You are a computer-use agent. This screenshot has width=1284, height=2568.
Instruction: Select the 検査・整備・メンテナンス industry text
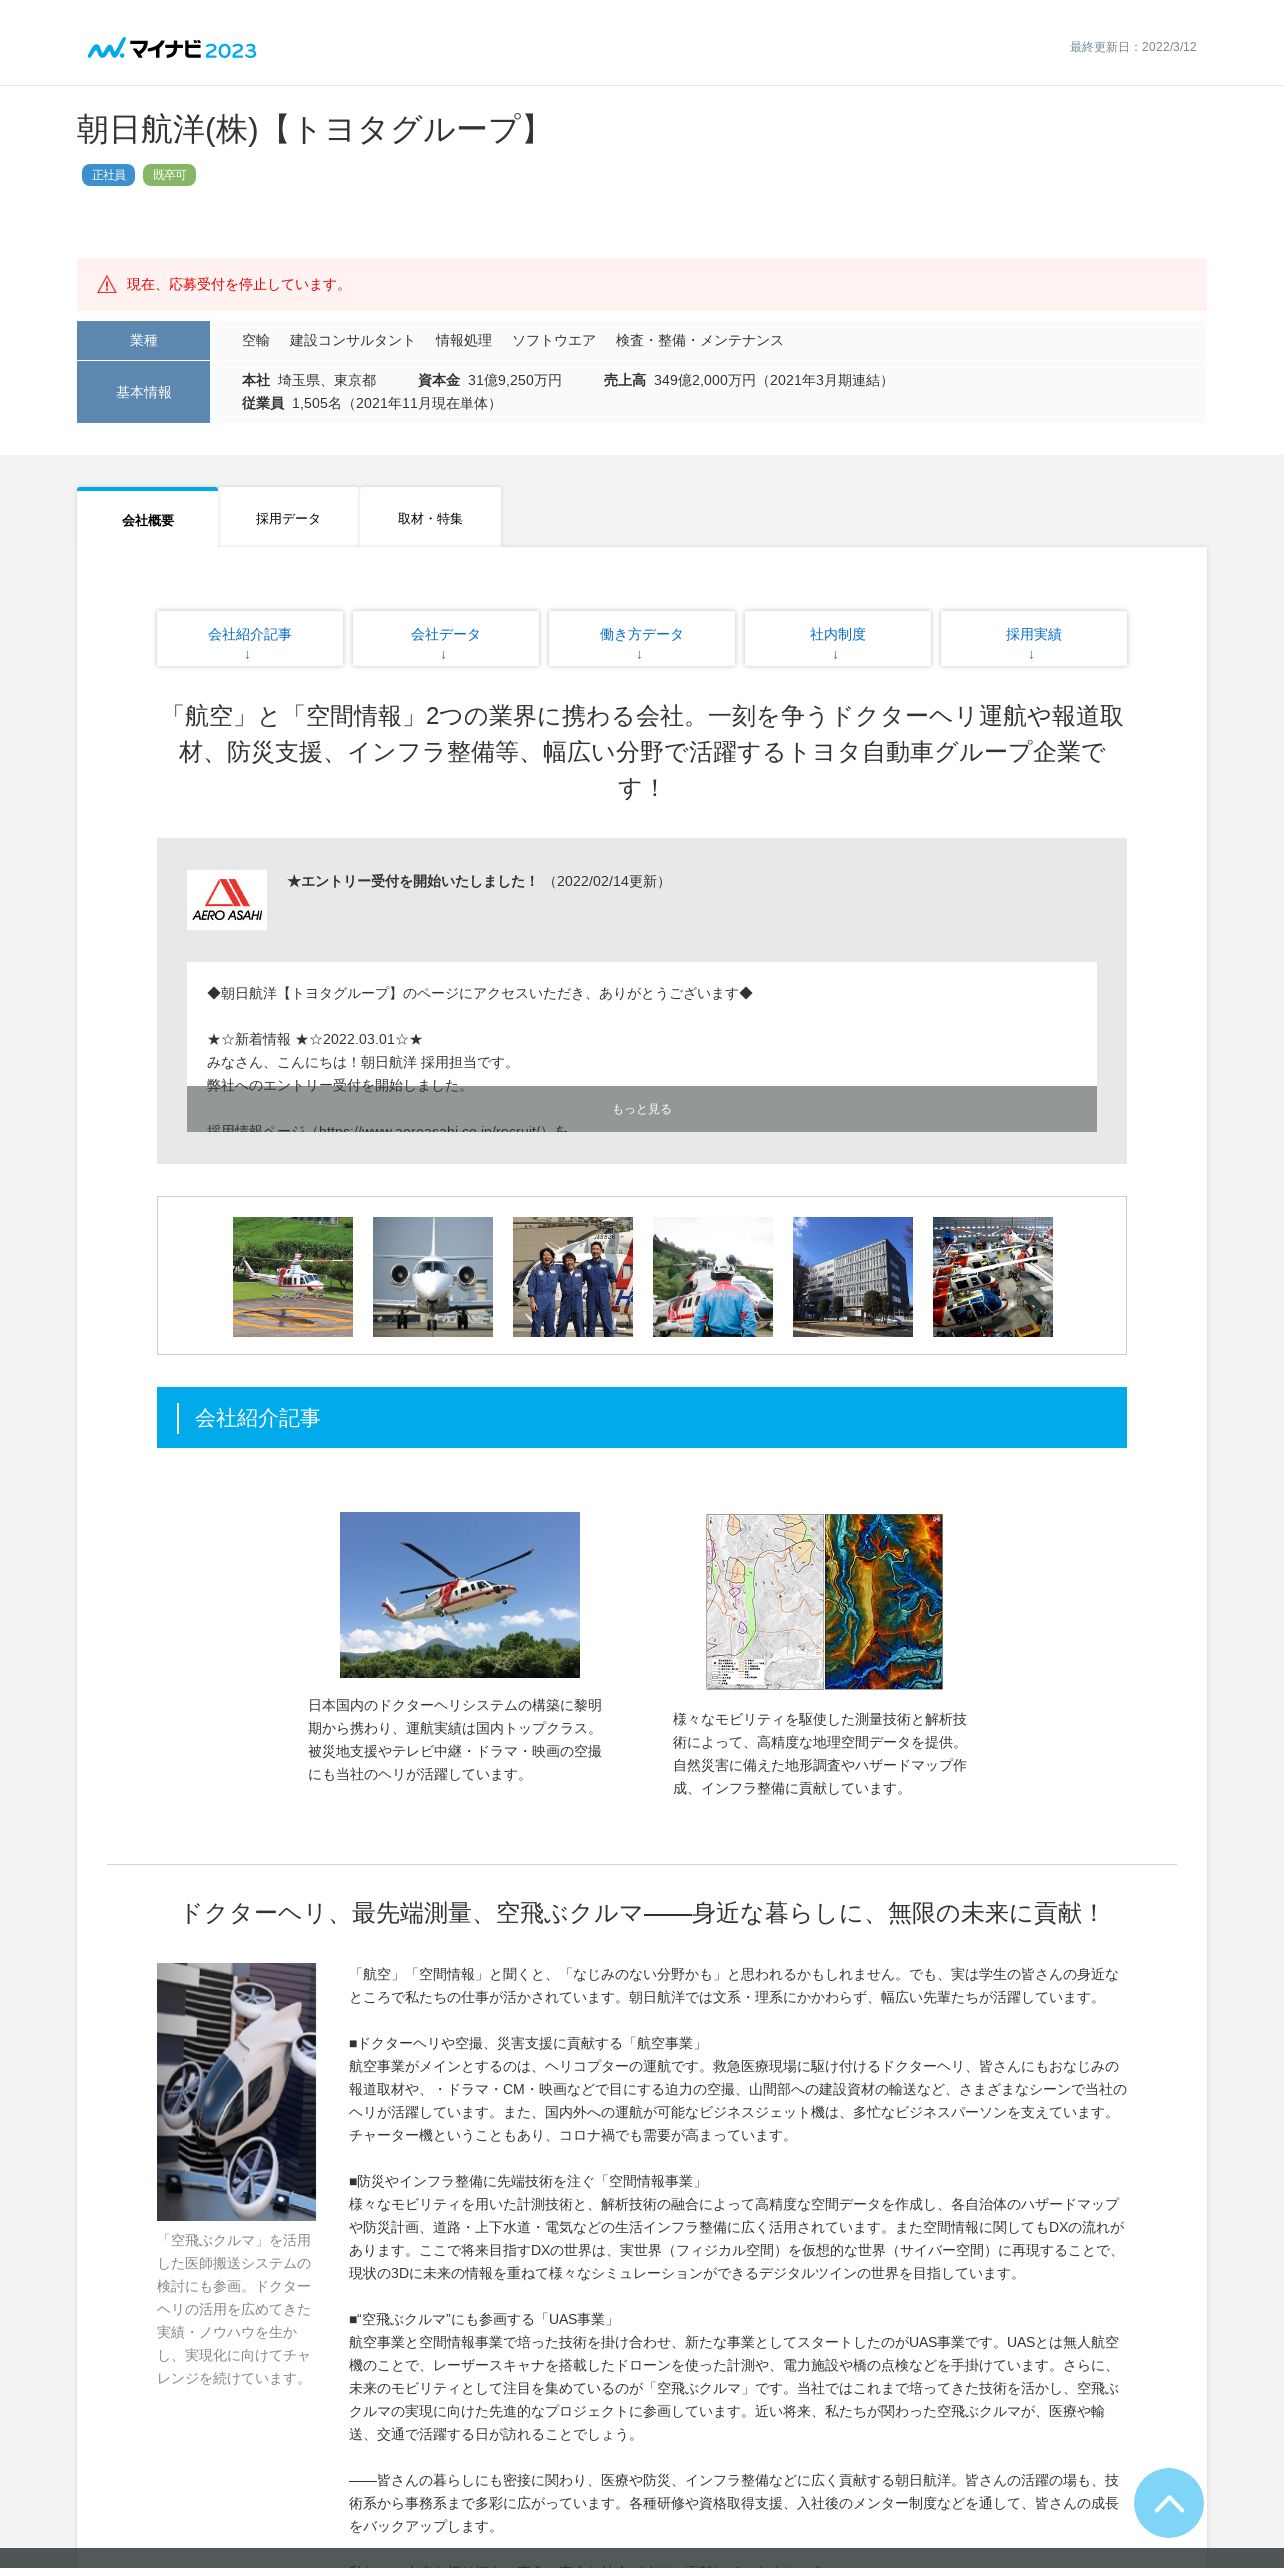click(x=700, y=340)
